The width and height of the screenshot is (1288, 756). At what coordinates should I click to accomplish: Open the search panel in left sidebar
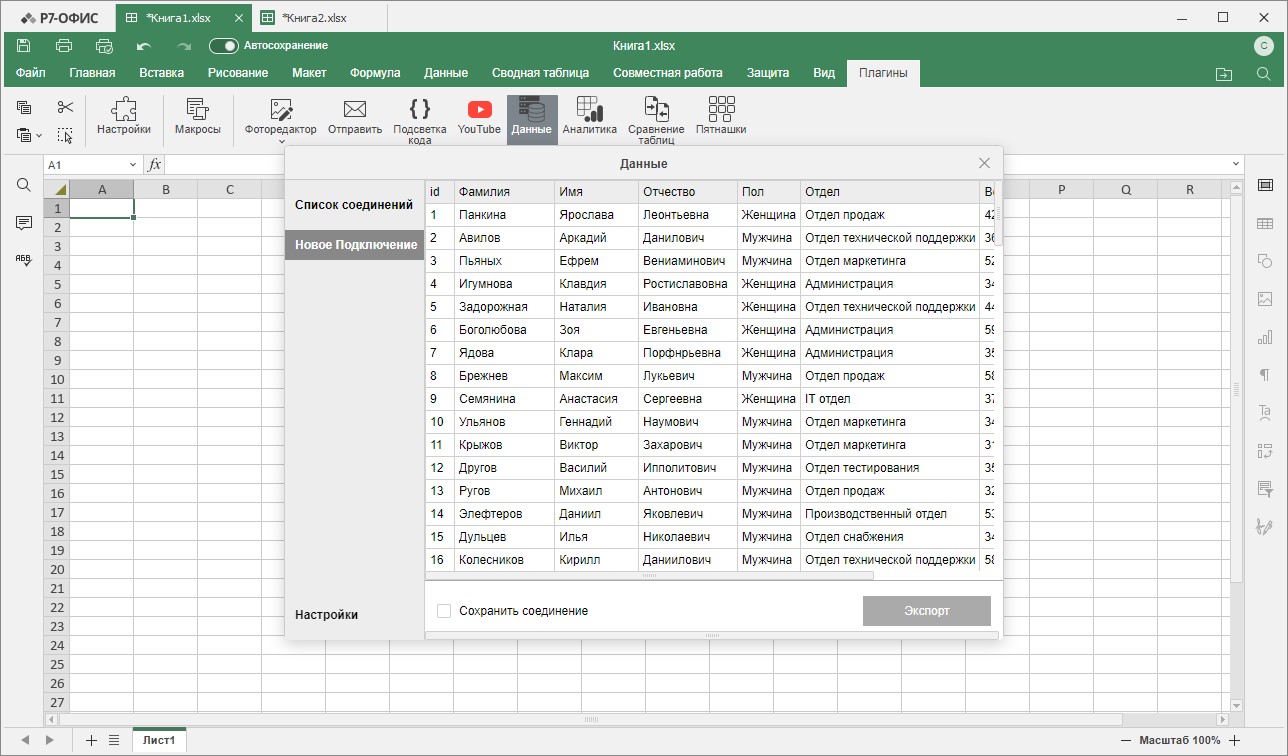coord(24,185)
